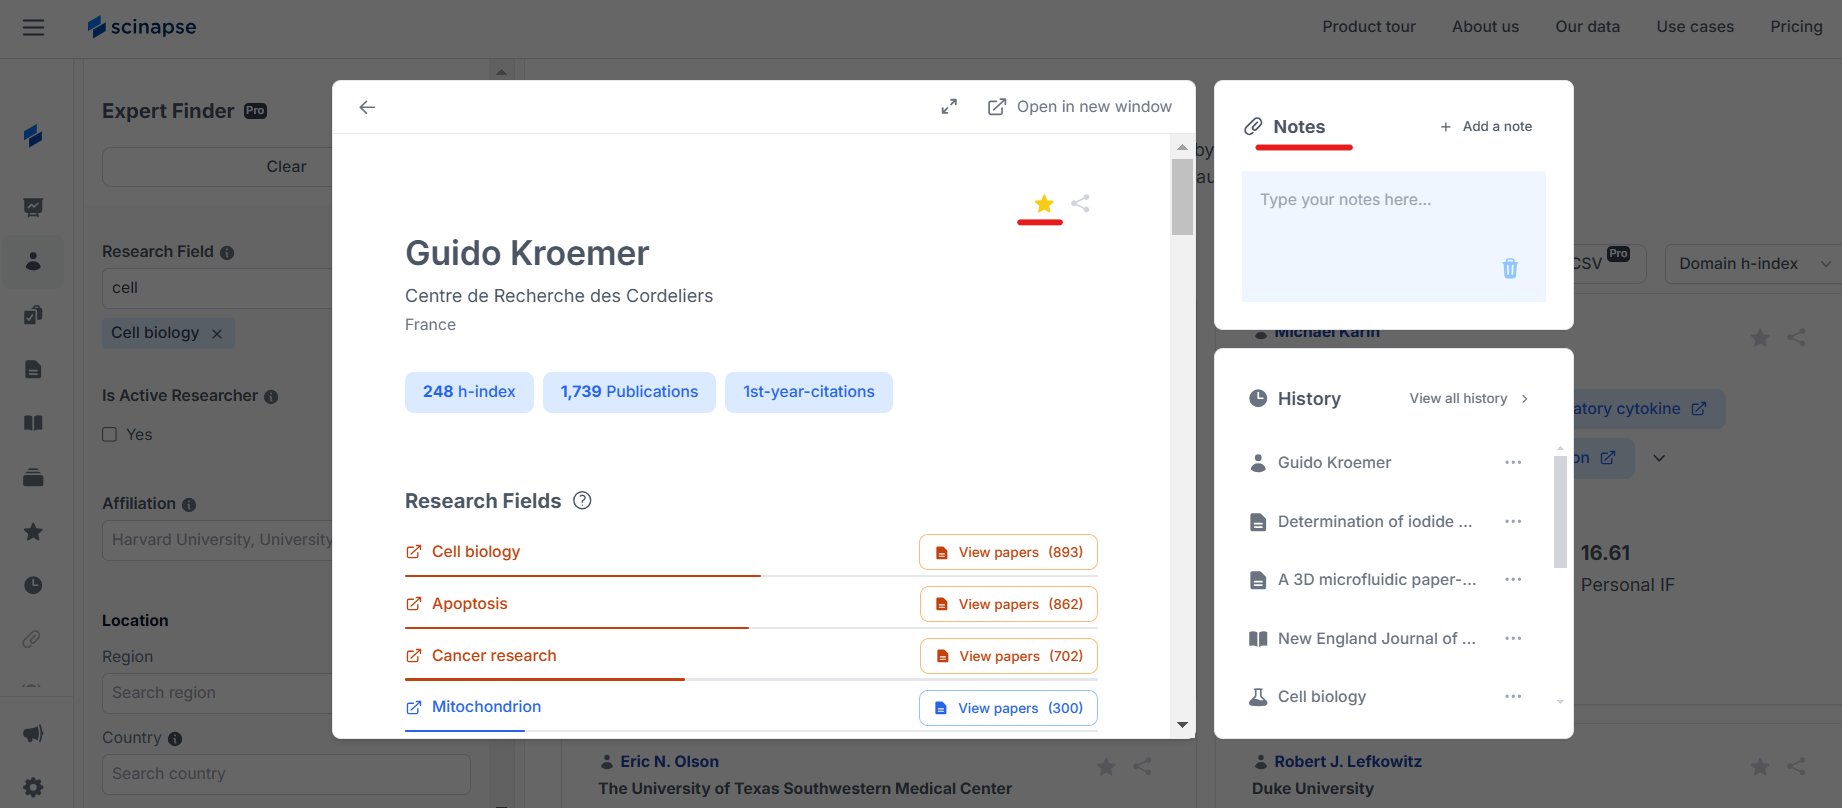
Task: Show Affiliation info tooltip
Action: pos(189,505)
